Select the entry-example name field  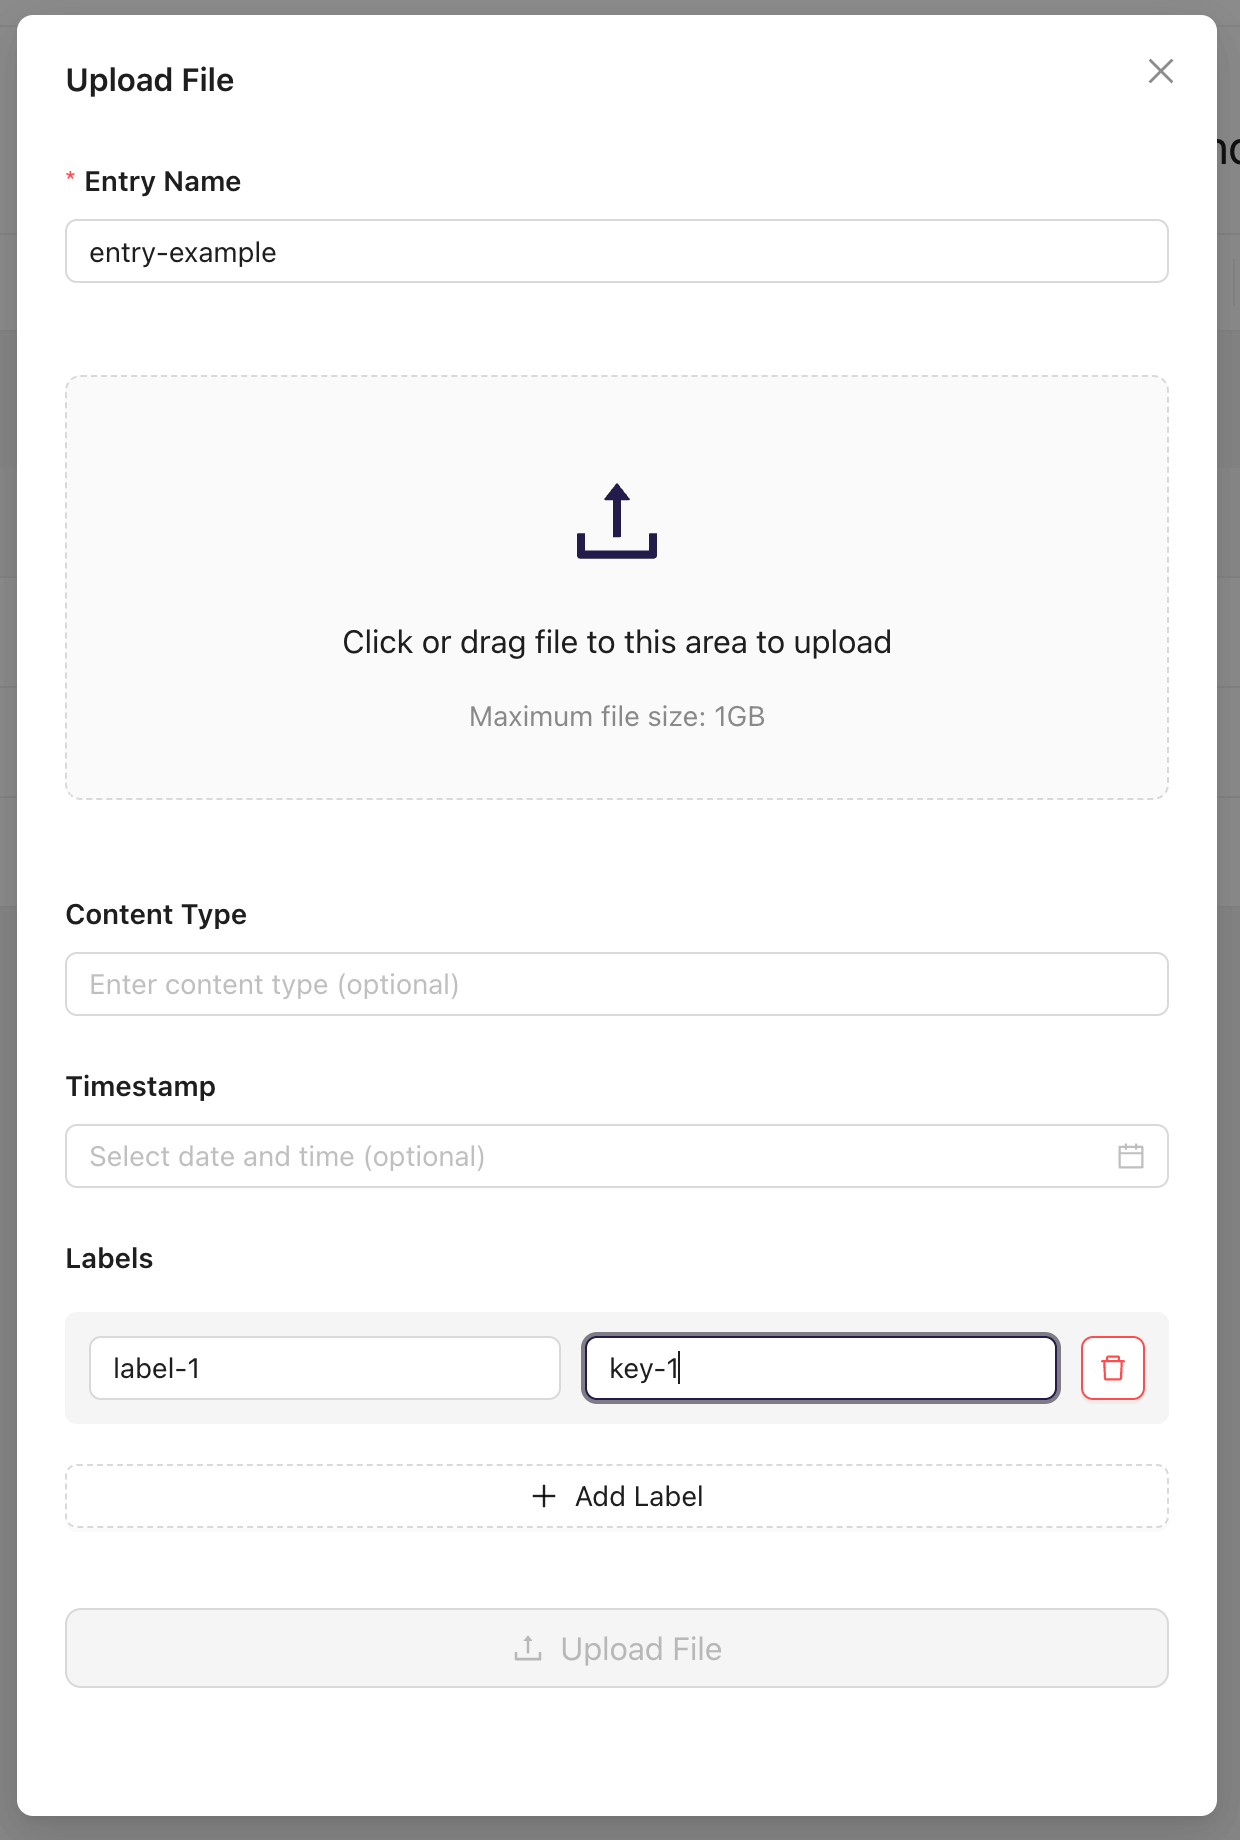[x=616, y=251]
